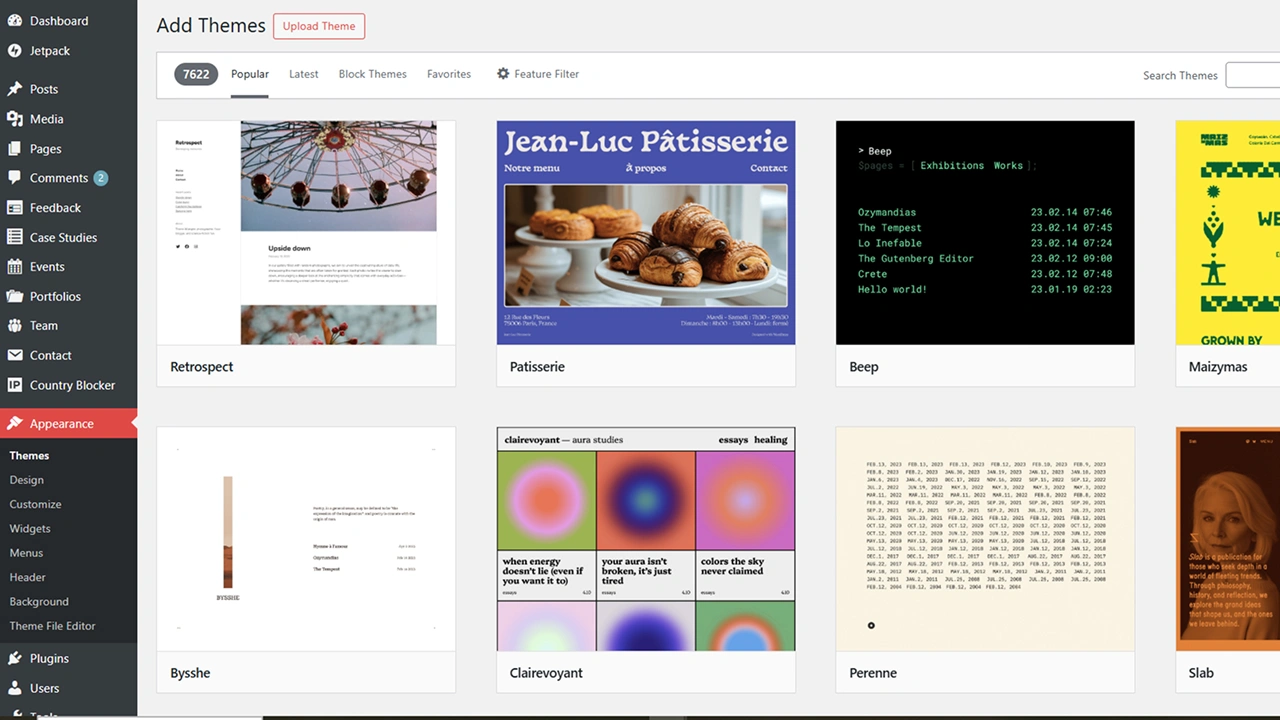Select the Patisserie theme thumbnail
The image size is (1280, 720).
[645, 232]
